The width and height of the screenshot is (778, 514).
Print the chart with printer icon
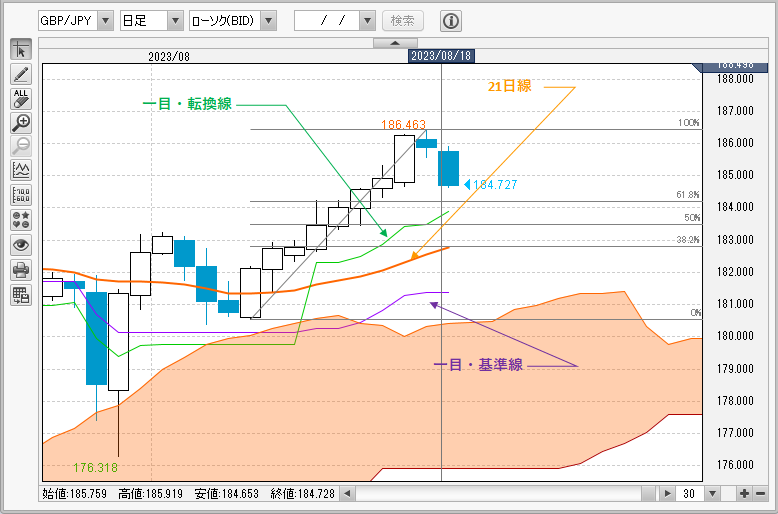tap(21, 269)
